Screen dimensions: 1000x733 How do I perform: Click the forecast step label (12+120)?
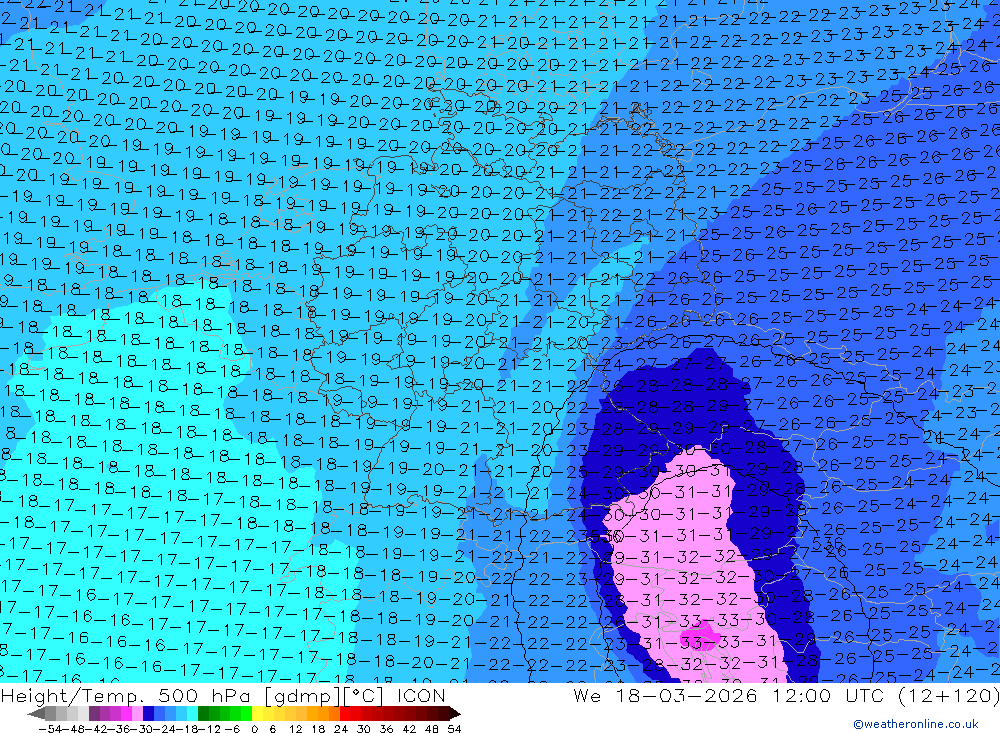tap(948, 695)
